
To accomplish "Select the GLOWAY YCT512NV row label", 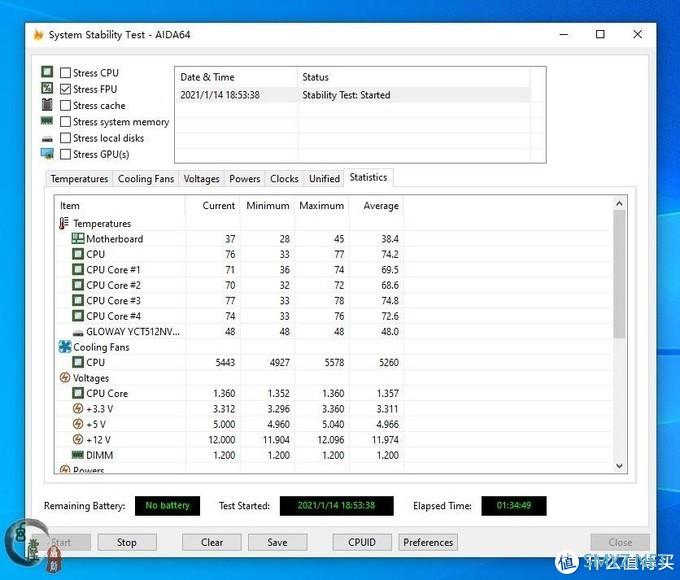I will coord(133,331).
